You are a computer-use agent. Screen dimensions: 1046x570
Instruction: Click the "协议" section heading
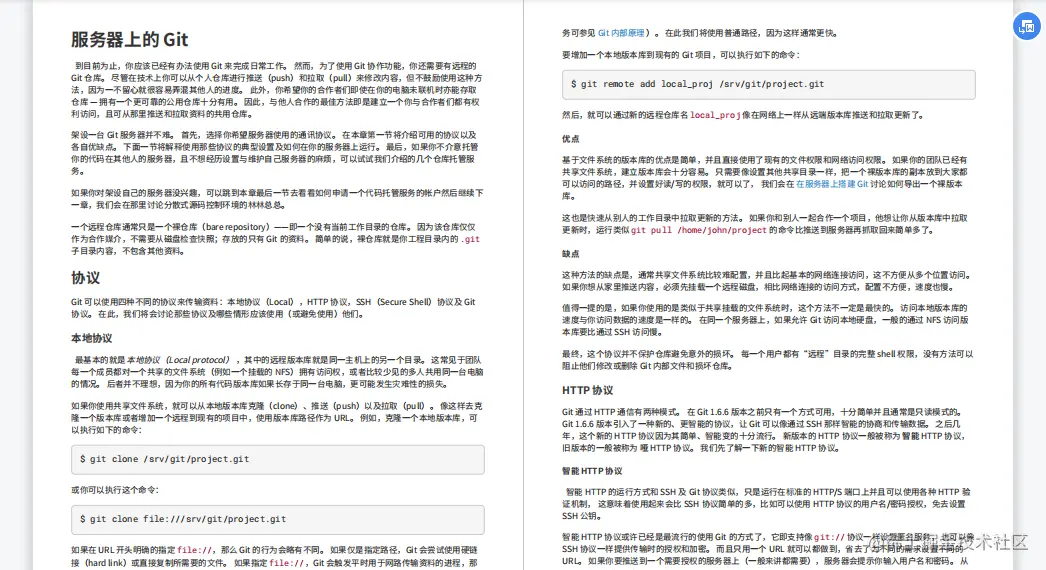tap(85, 278)
